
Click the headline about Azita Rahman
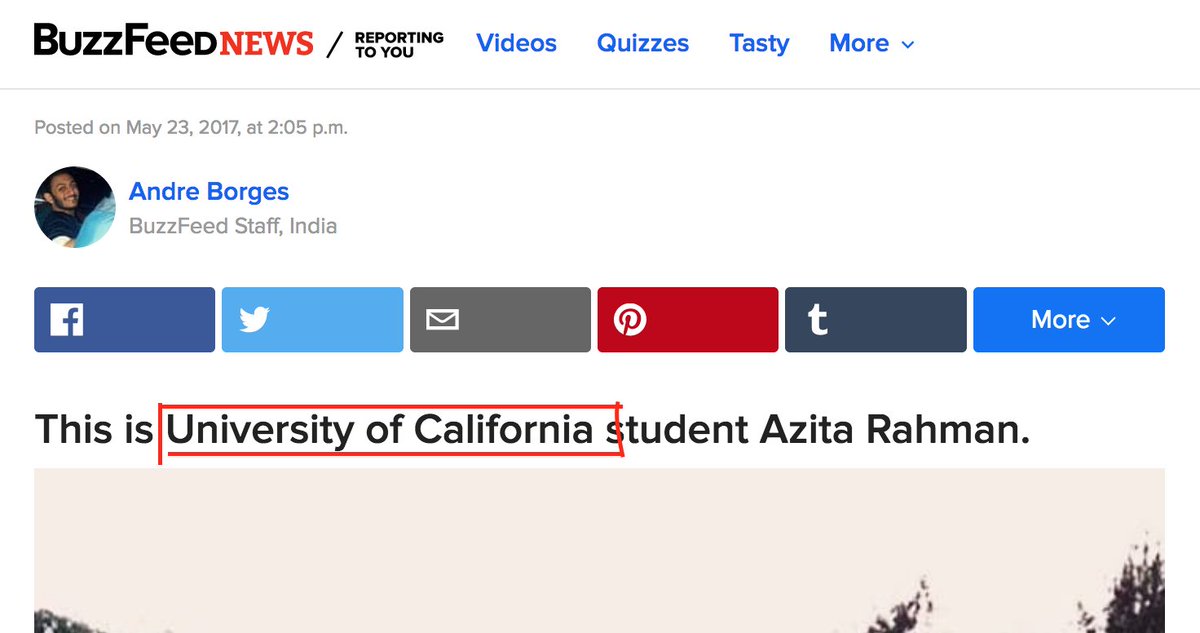point(532,429)
